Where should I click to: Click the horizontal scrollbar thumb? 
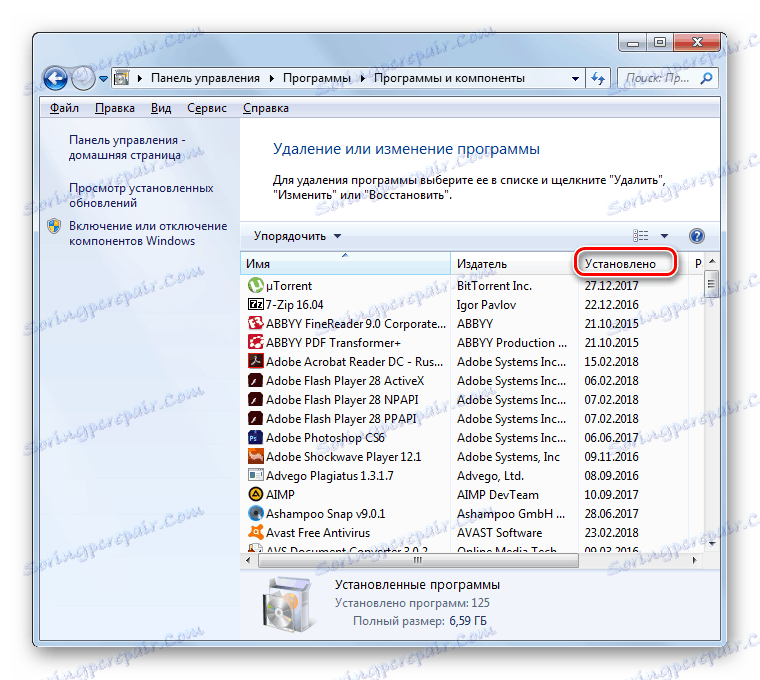click(x=418, y=560)
